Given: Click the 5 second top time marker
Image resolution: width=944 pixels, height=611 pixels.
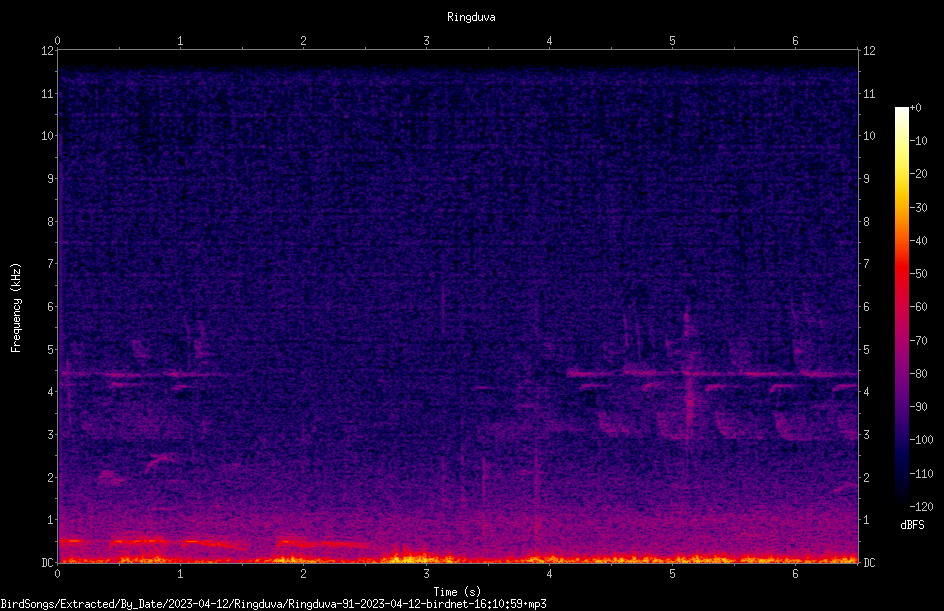Looking at the screenshot, I should click(672, 40).
